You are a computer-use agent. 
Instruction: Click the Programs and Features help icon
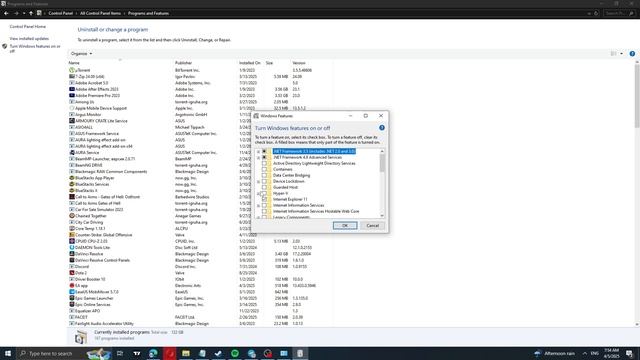(632, 53)
